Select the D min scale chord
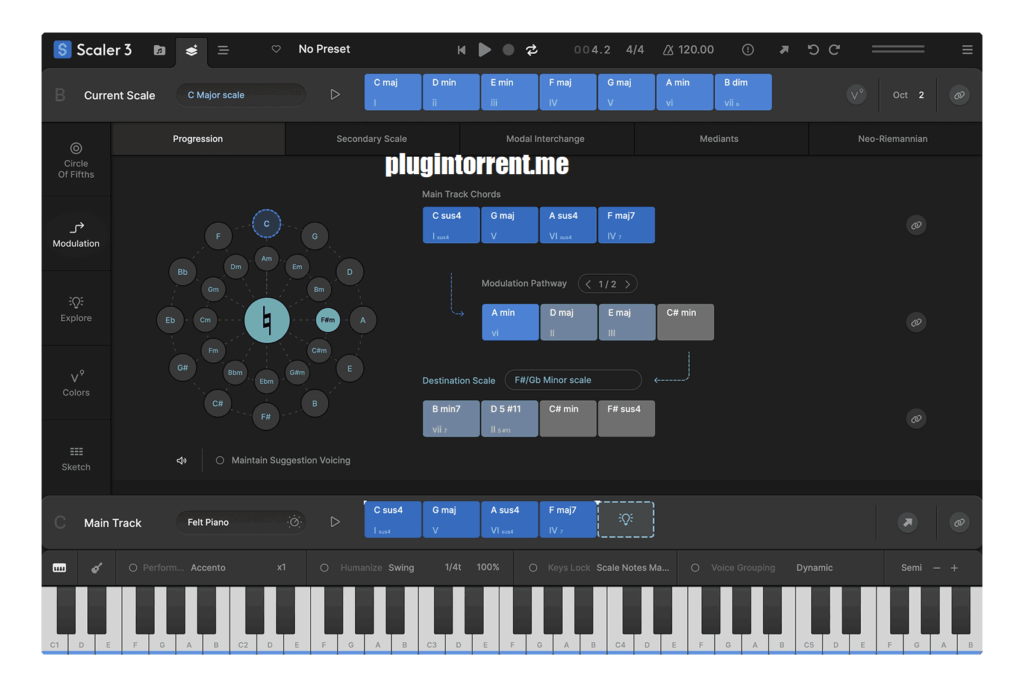This screenshot has height=675, width=1024. (451, 92)
